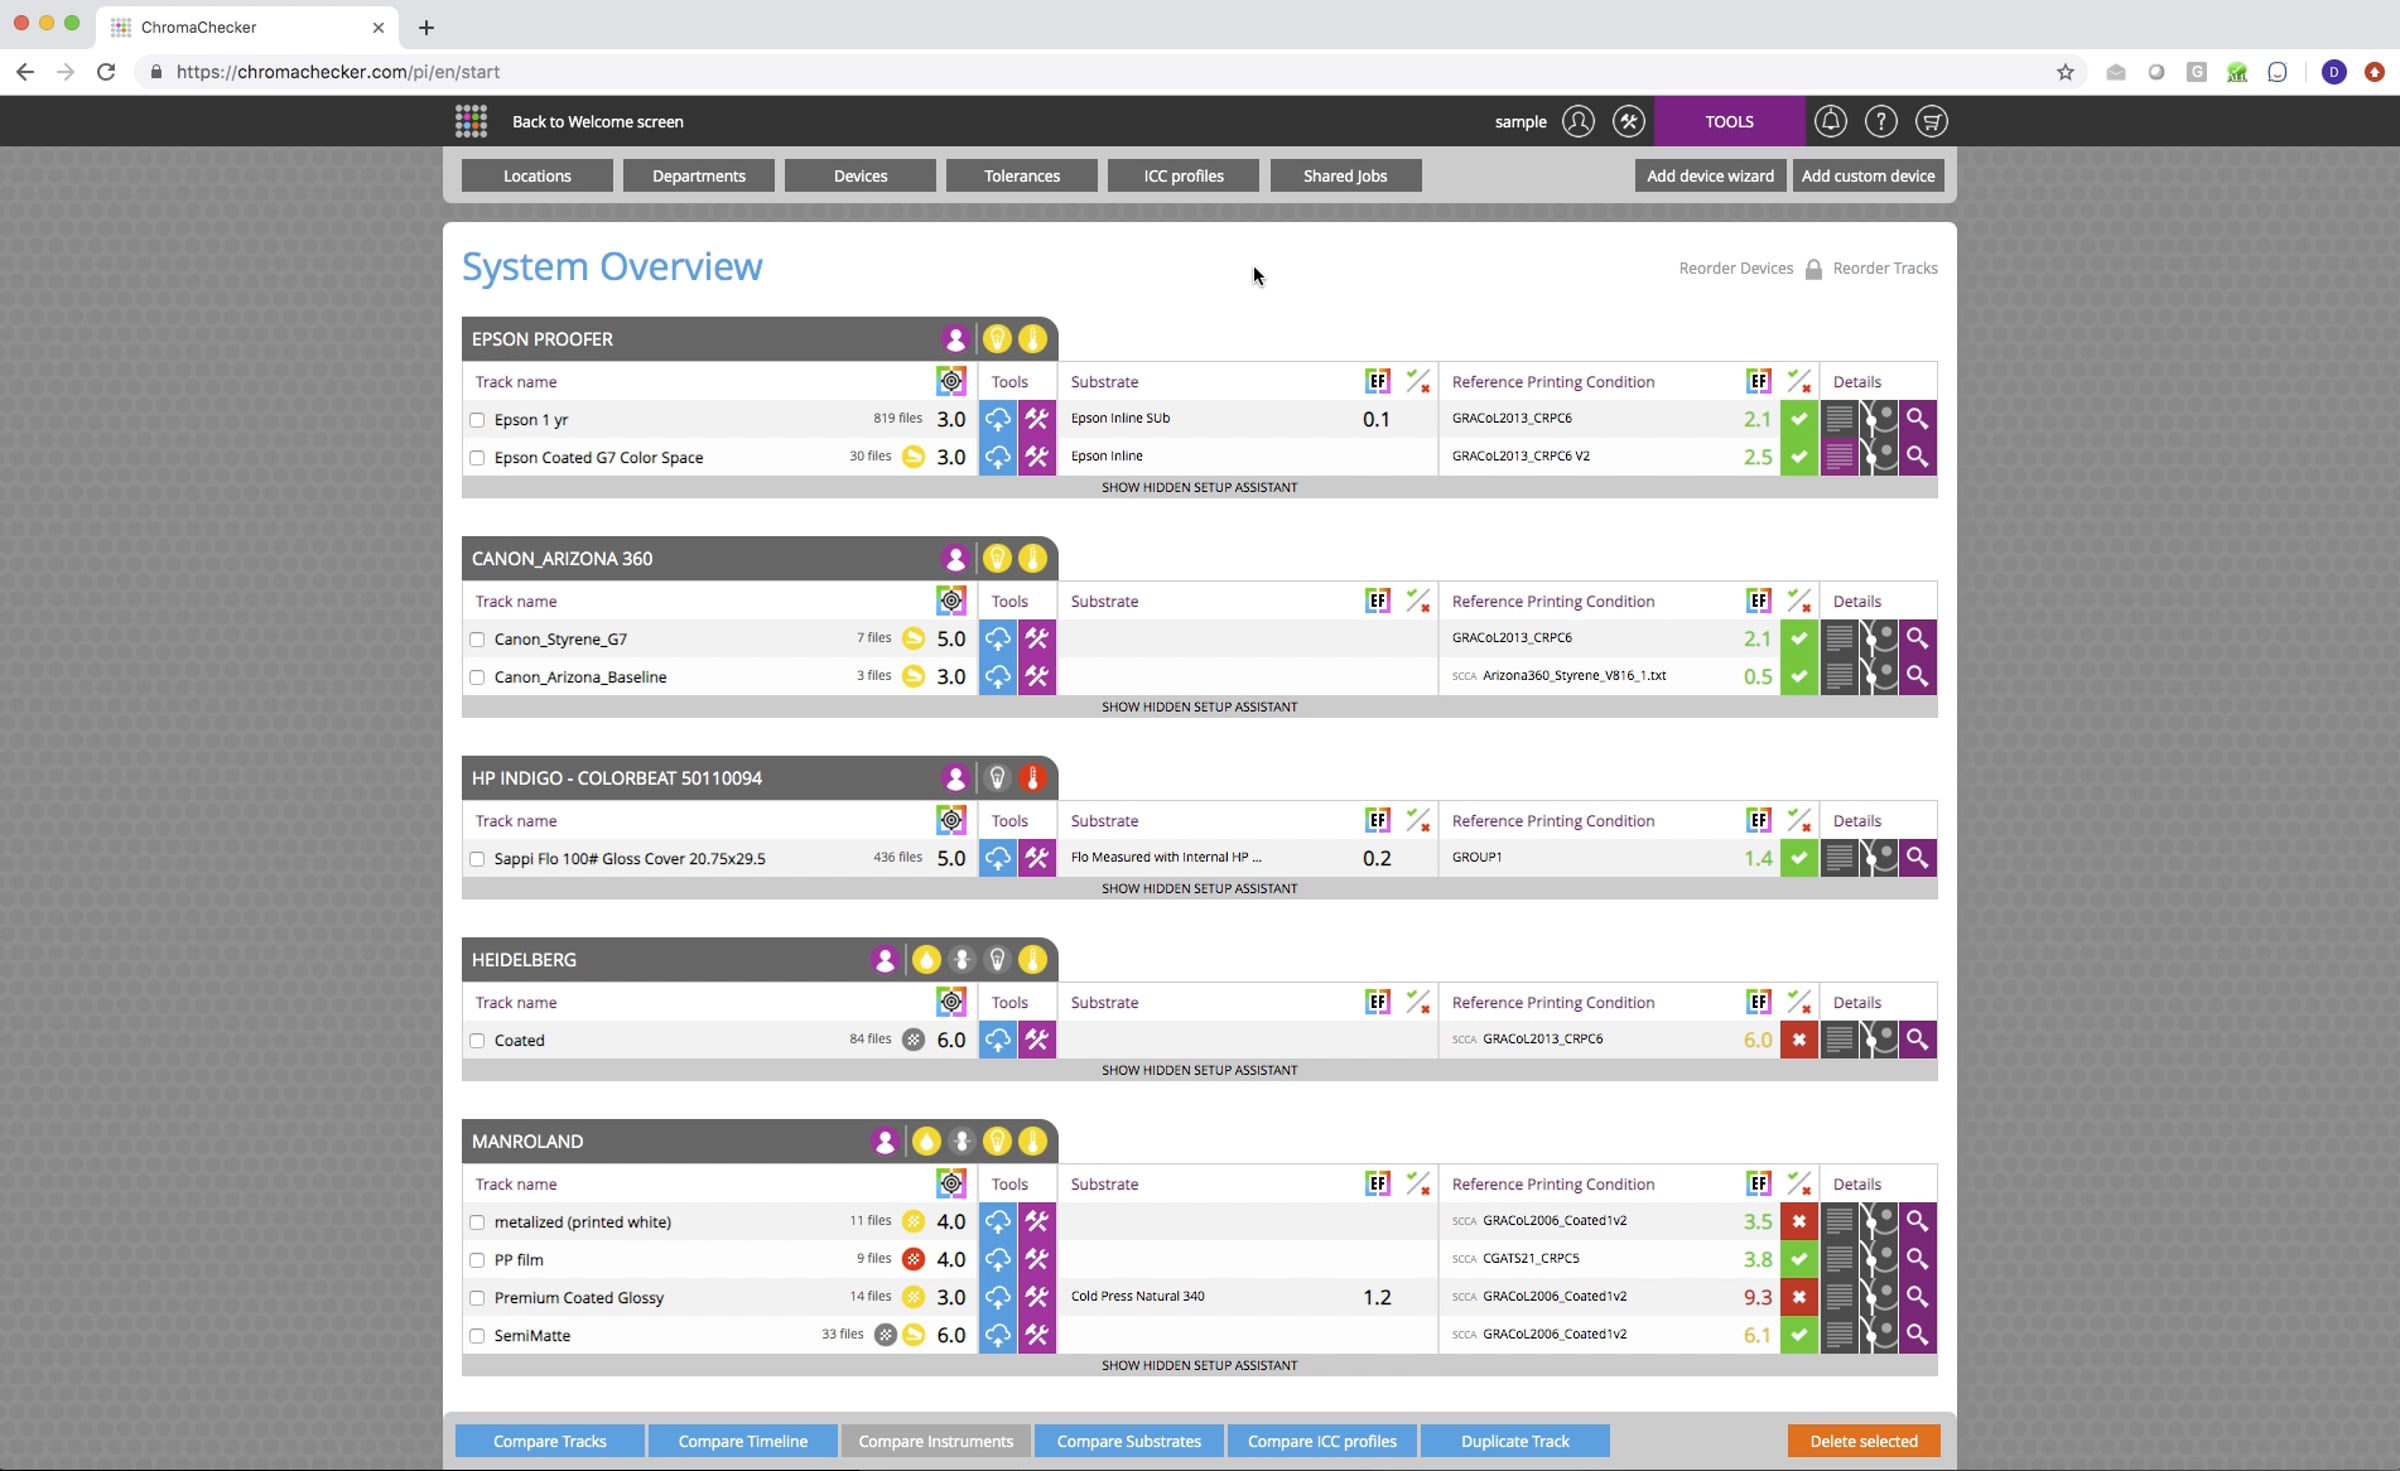Open the Tolerances tab
Image resolution: width=2400 pixels, height=1471 pixels.
point(1021,176)
